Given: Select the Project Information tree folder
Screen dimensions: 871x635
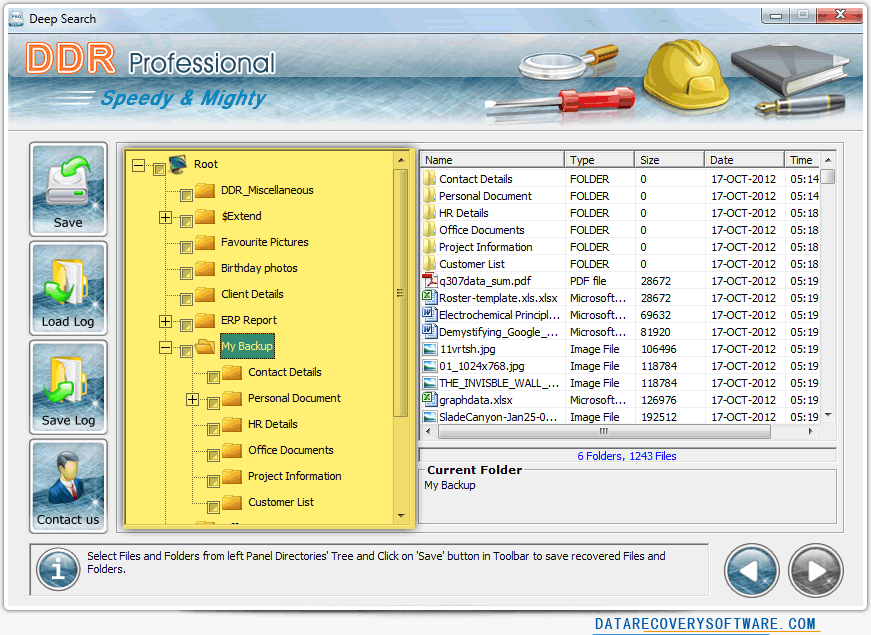Looking at the screenshot, I should click(x=294, y=476).
